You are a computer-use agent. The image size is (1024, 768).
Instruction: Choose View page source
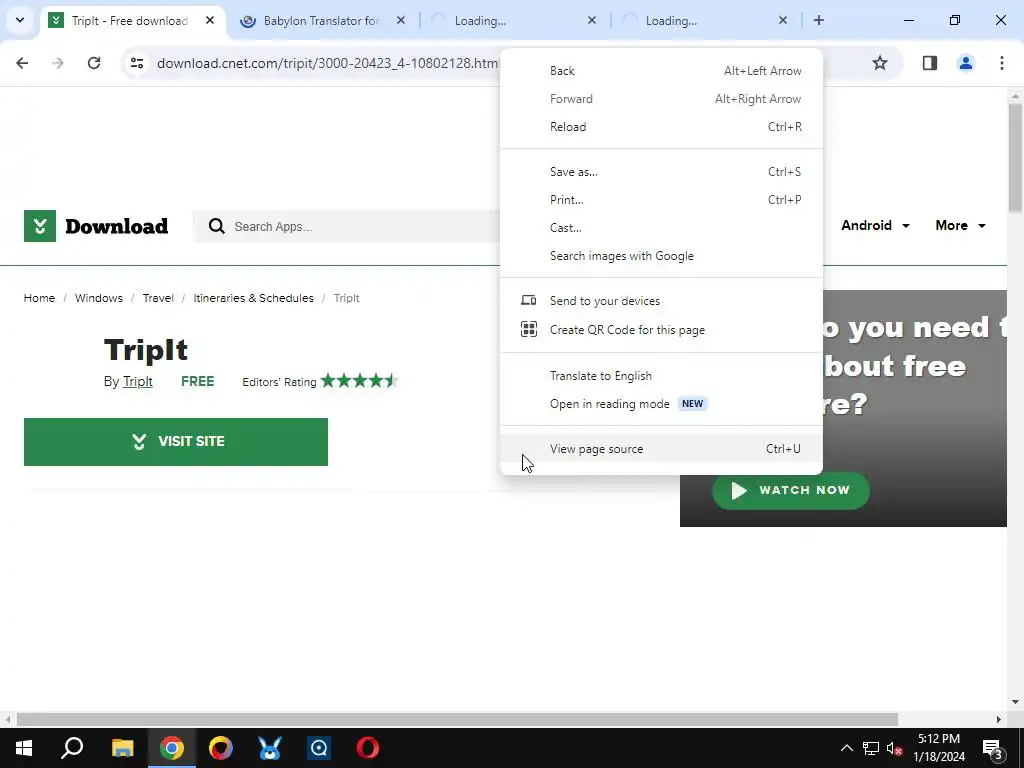point(661,449)
